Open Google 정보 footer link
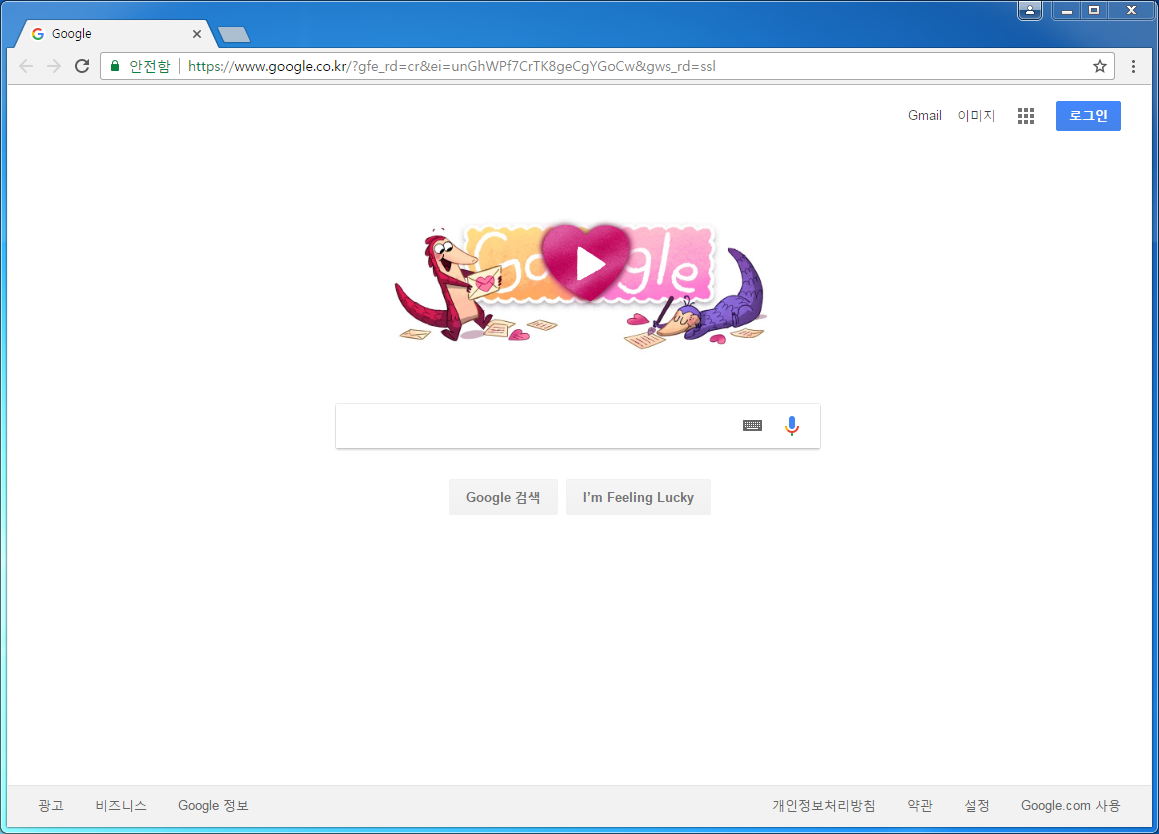 (x=213, y=805)
